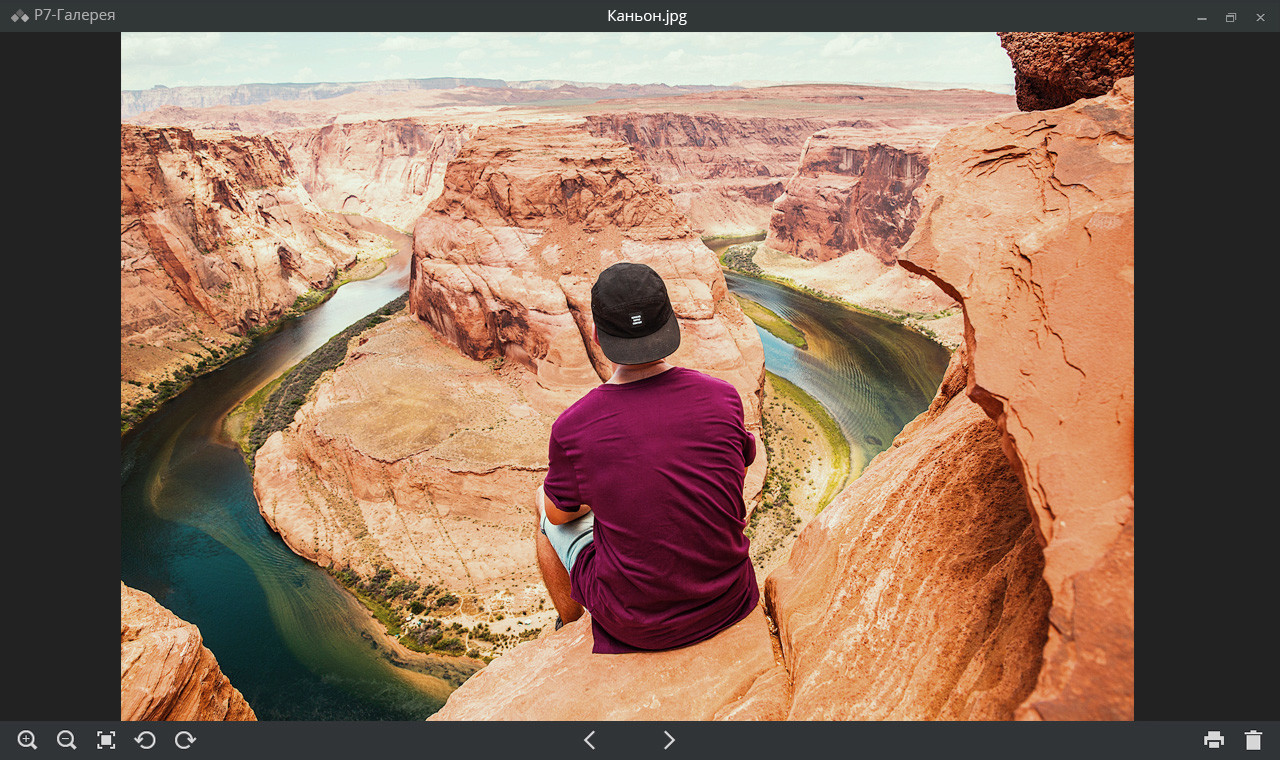Close the Р7-Галерея window
The image size is (1280, 760).
click(x=1260, y=17)
